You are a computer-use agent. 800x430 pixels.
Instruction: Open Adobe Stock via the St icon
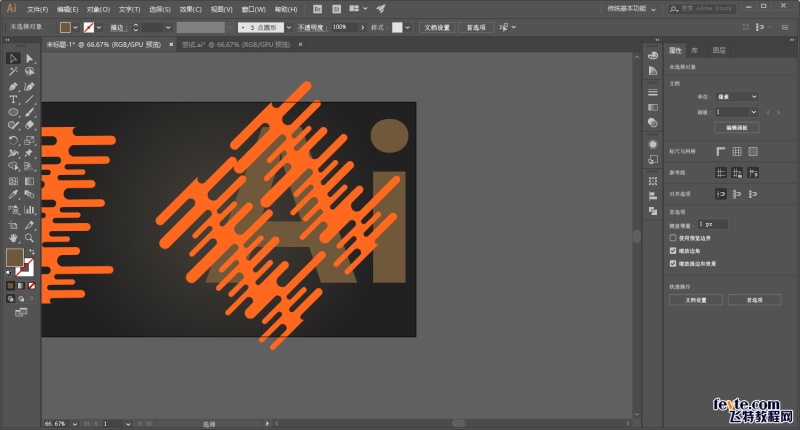[x=336, y=9]
